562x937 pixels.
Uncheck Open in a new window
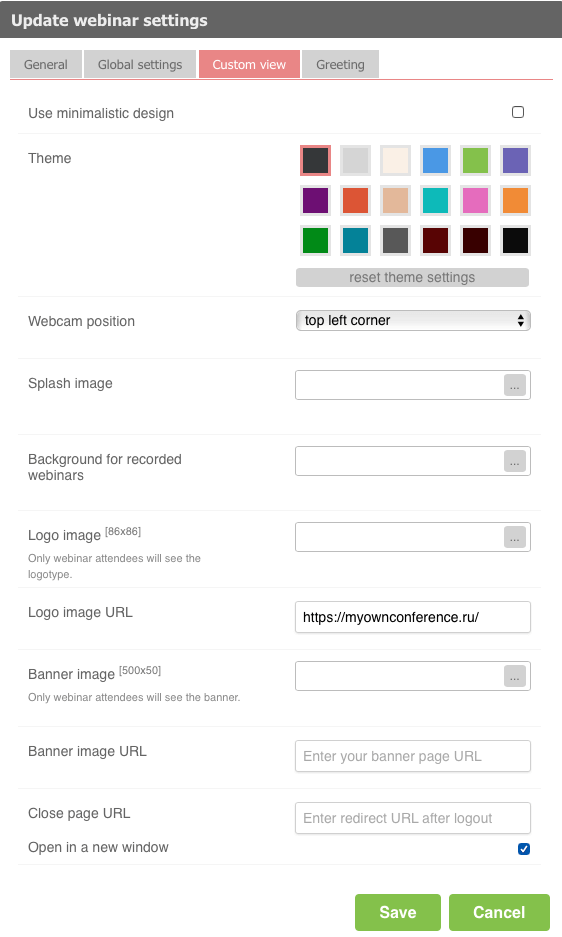pos(524,849)
